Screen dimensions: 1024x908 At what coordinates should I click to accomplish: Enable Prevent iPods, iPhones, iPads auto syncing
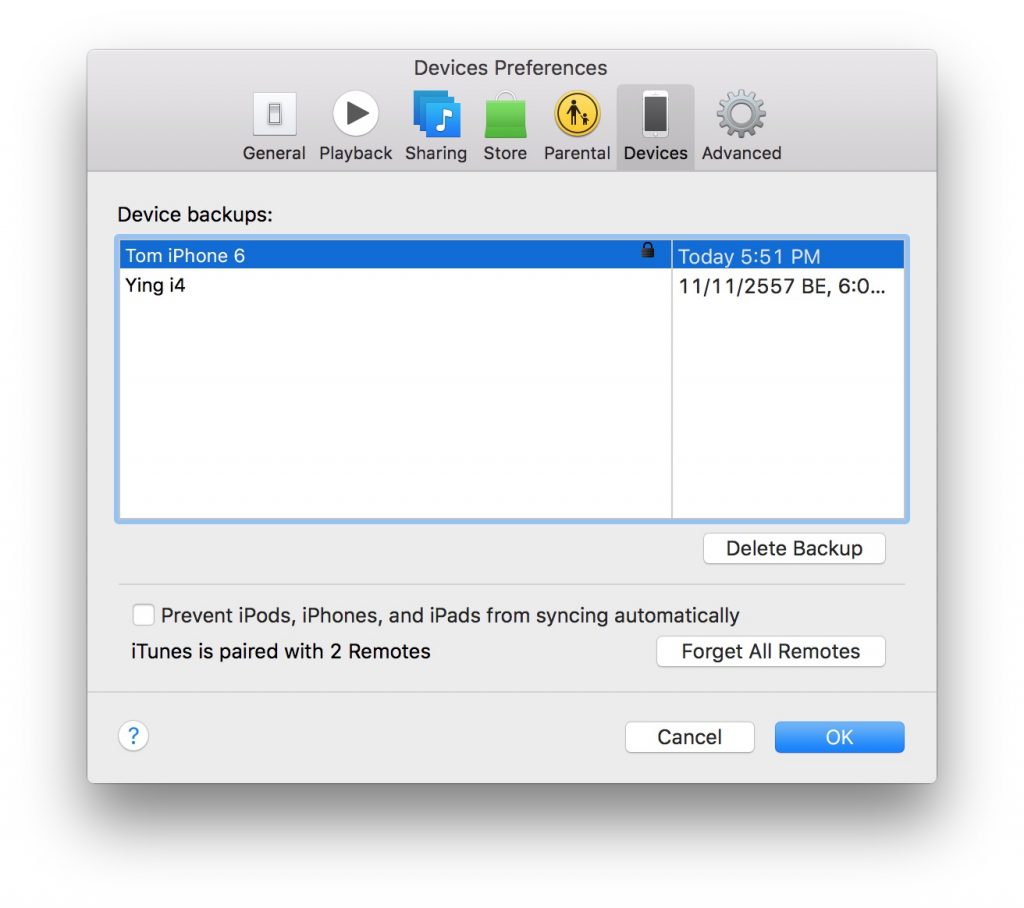[x=144, y=614]
